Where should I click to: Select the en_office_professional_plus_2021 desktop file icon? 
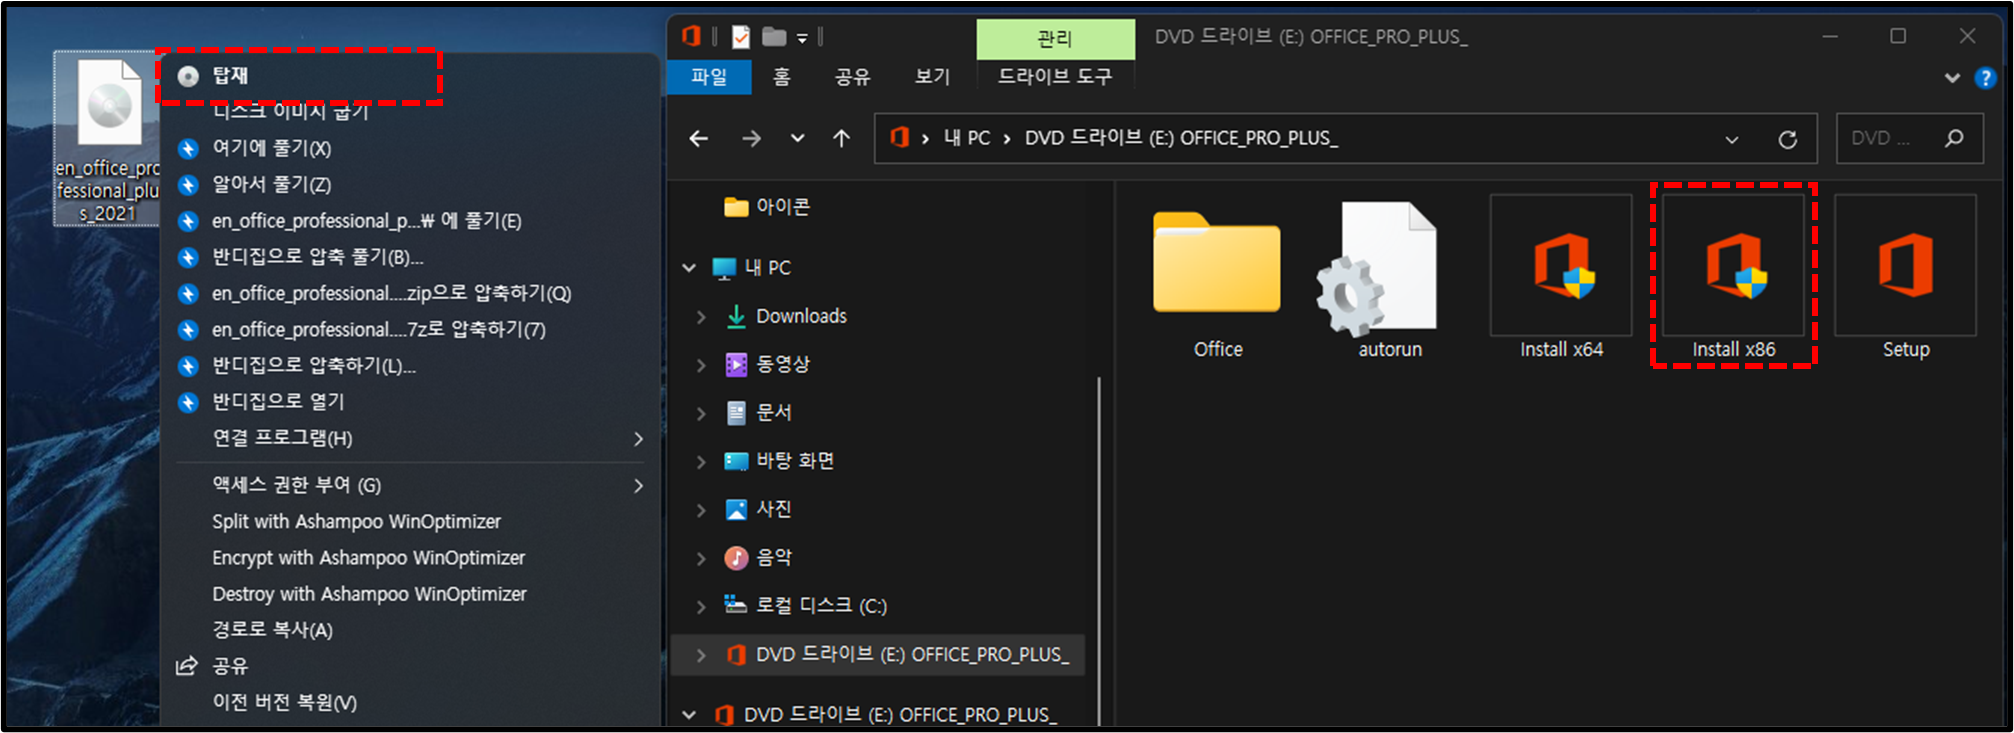click(x=107, y=138)
